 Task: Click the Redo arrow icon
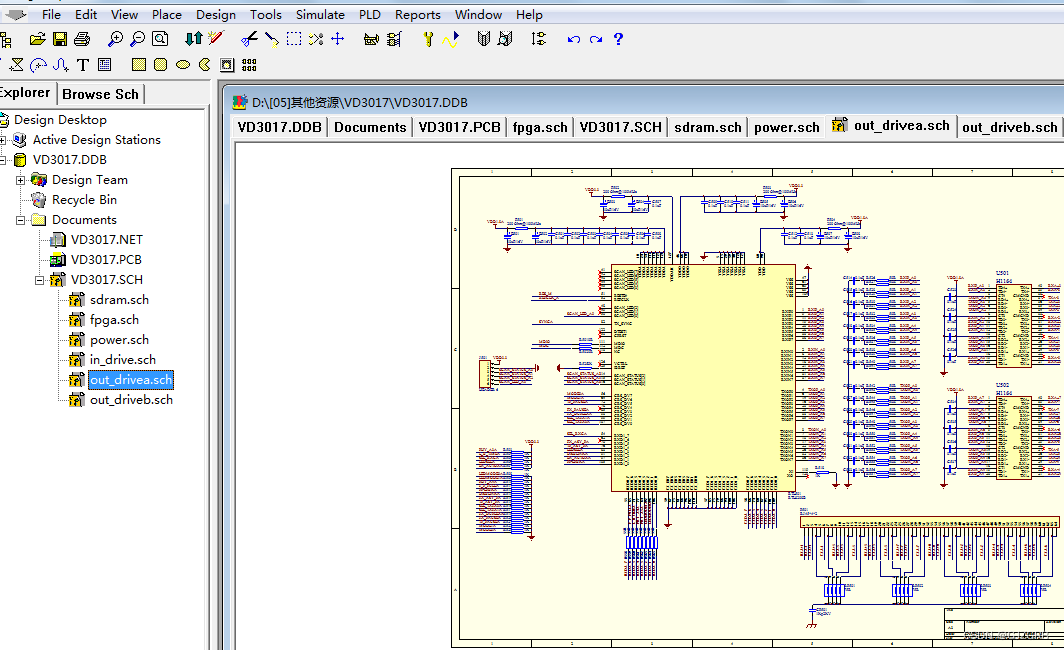point(595,39)
